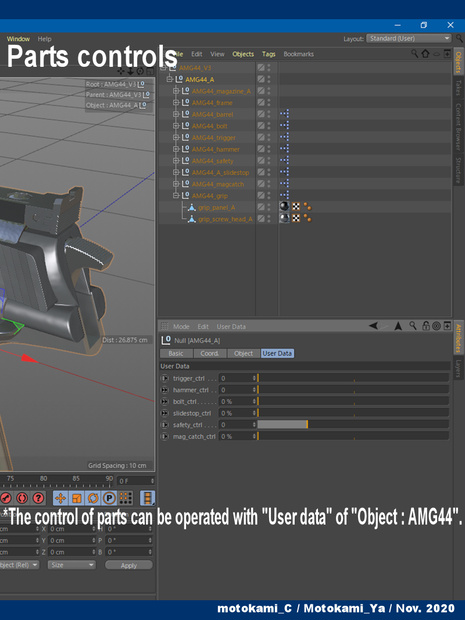Click the search icon in Object Manager

(x=414, y=53)
